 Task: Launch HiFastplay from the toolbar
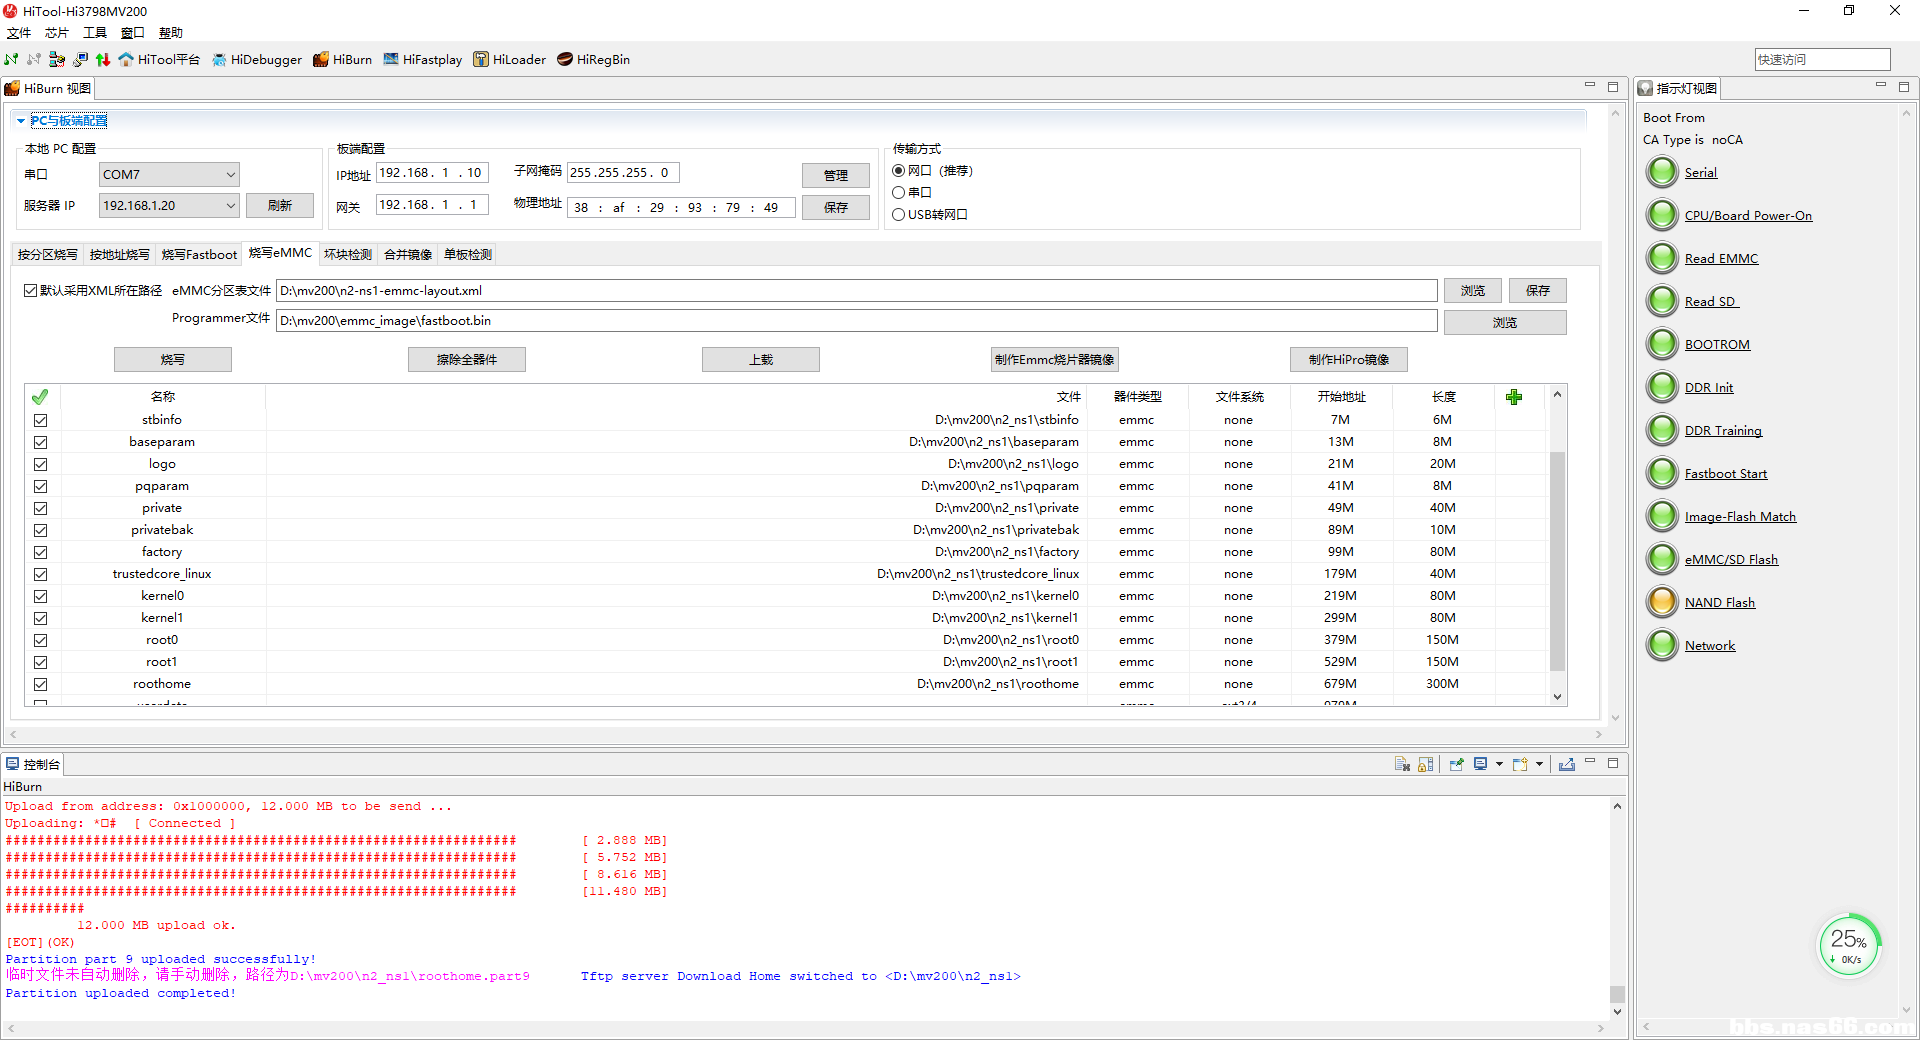[423, 60]
